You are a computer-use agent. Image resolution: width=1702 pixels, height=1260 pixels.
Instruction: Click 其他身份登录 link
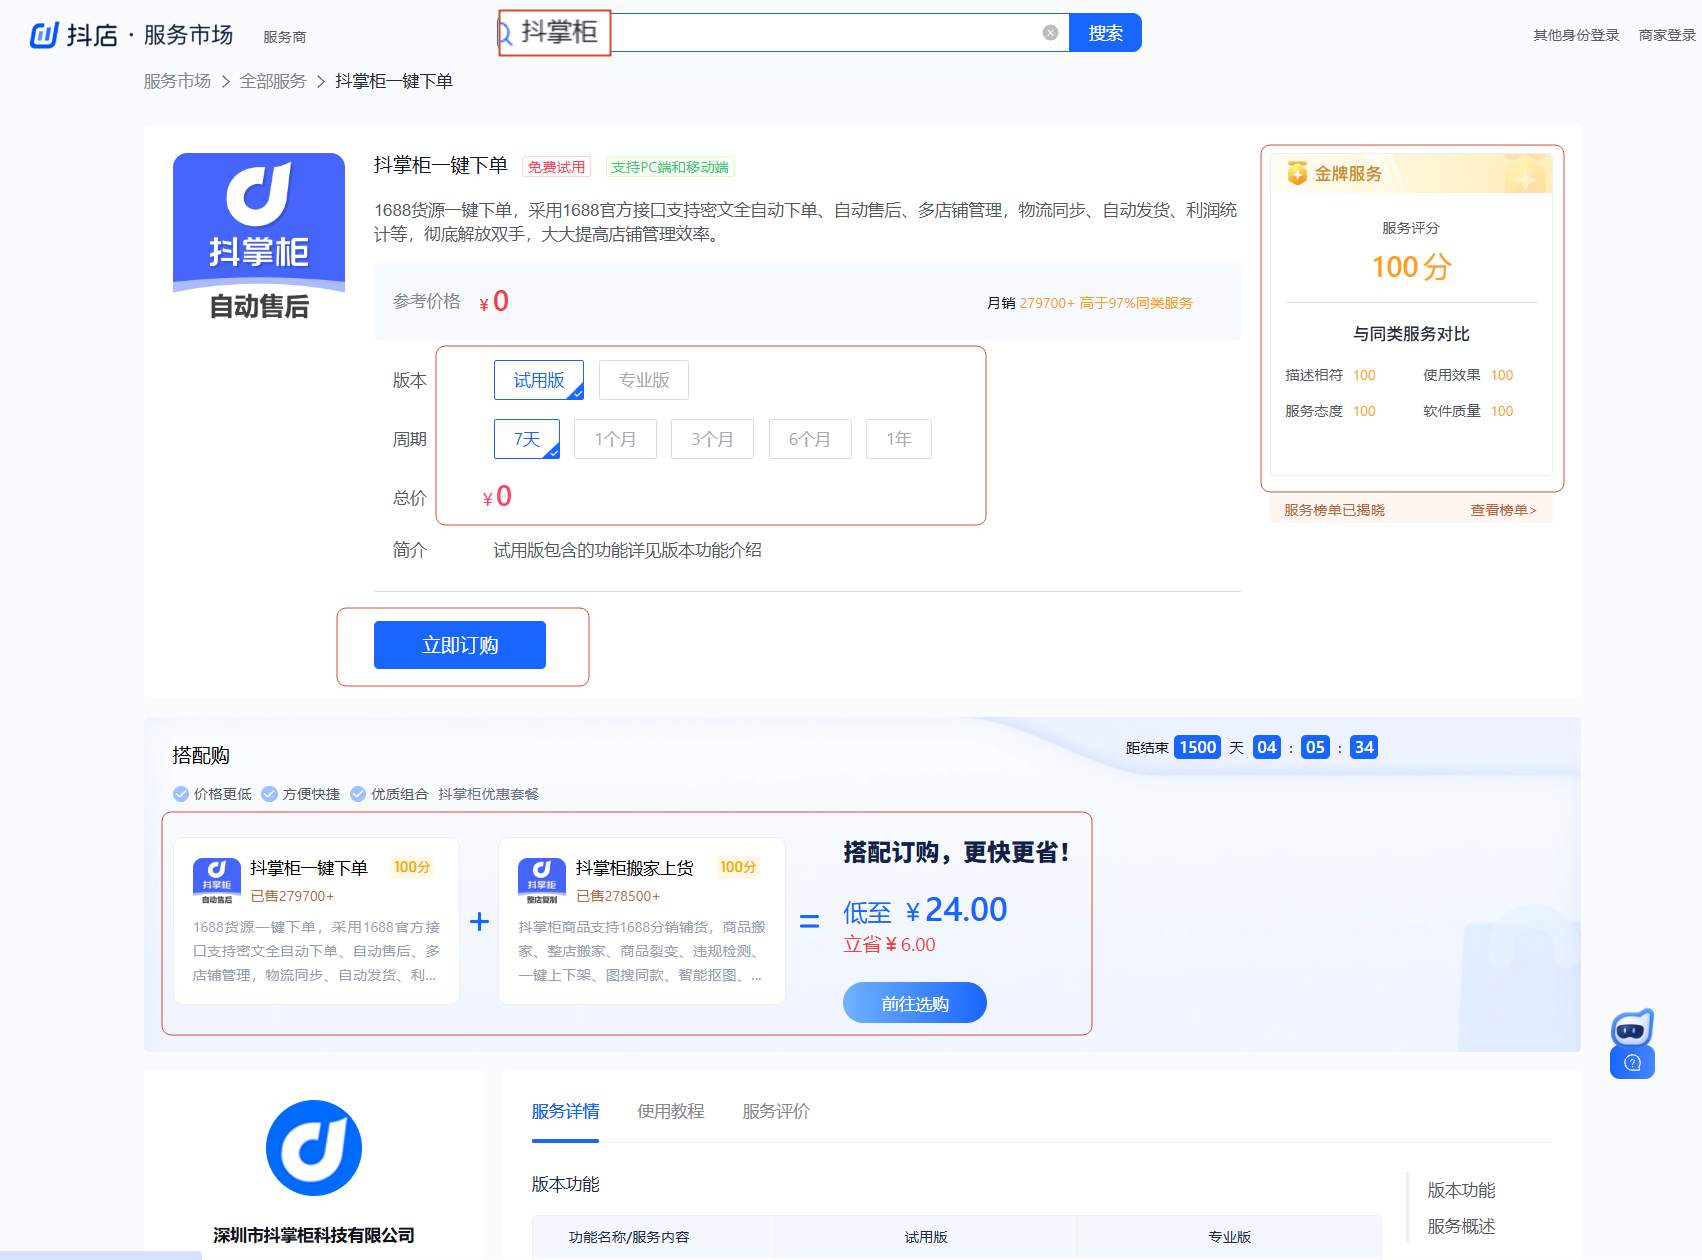click(x=1576, y=35)
